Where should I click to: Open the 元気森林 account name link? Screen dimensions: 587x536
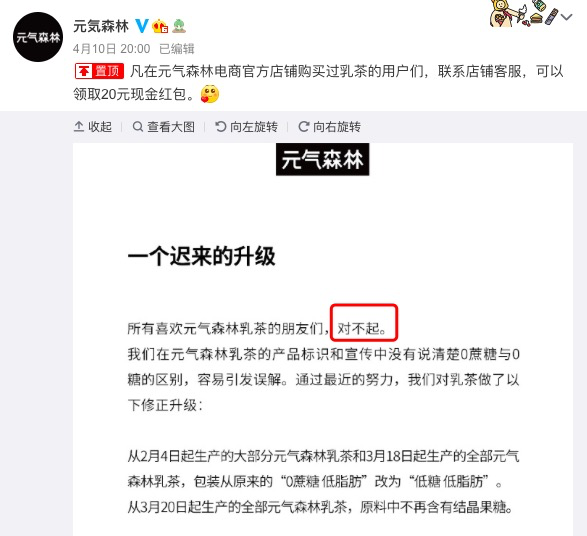coord(101,26)
